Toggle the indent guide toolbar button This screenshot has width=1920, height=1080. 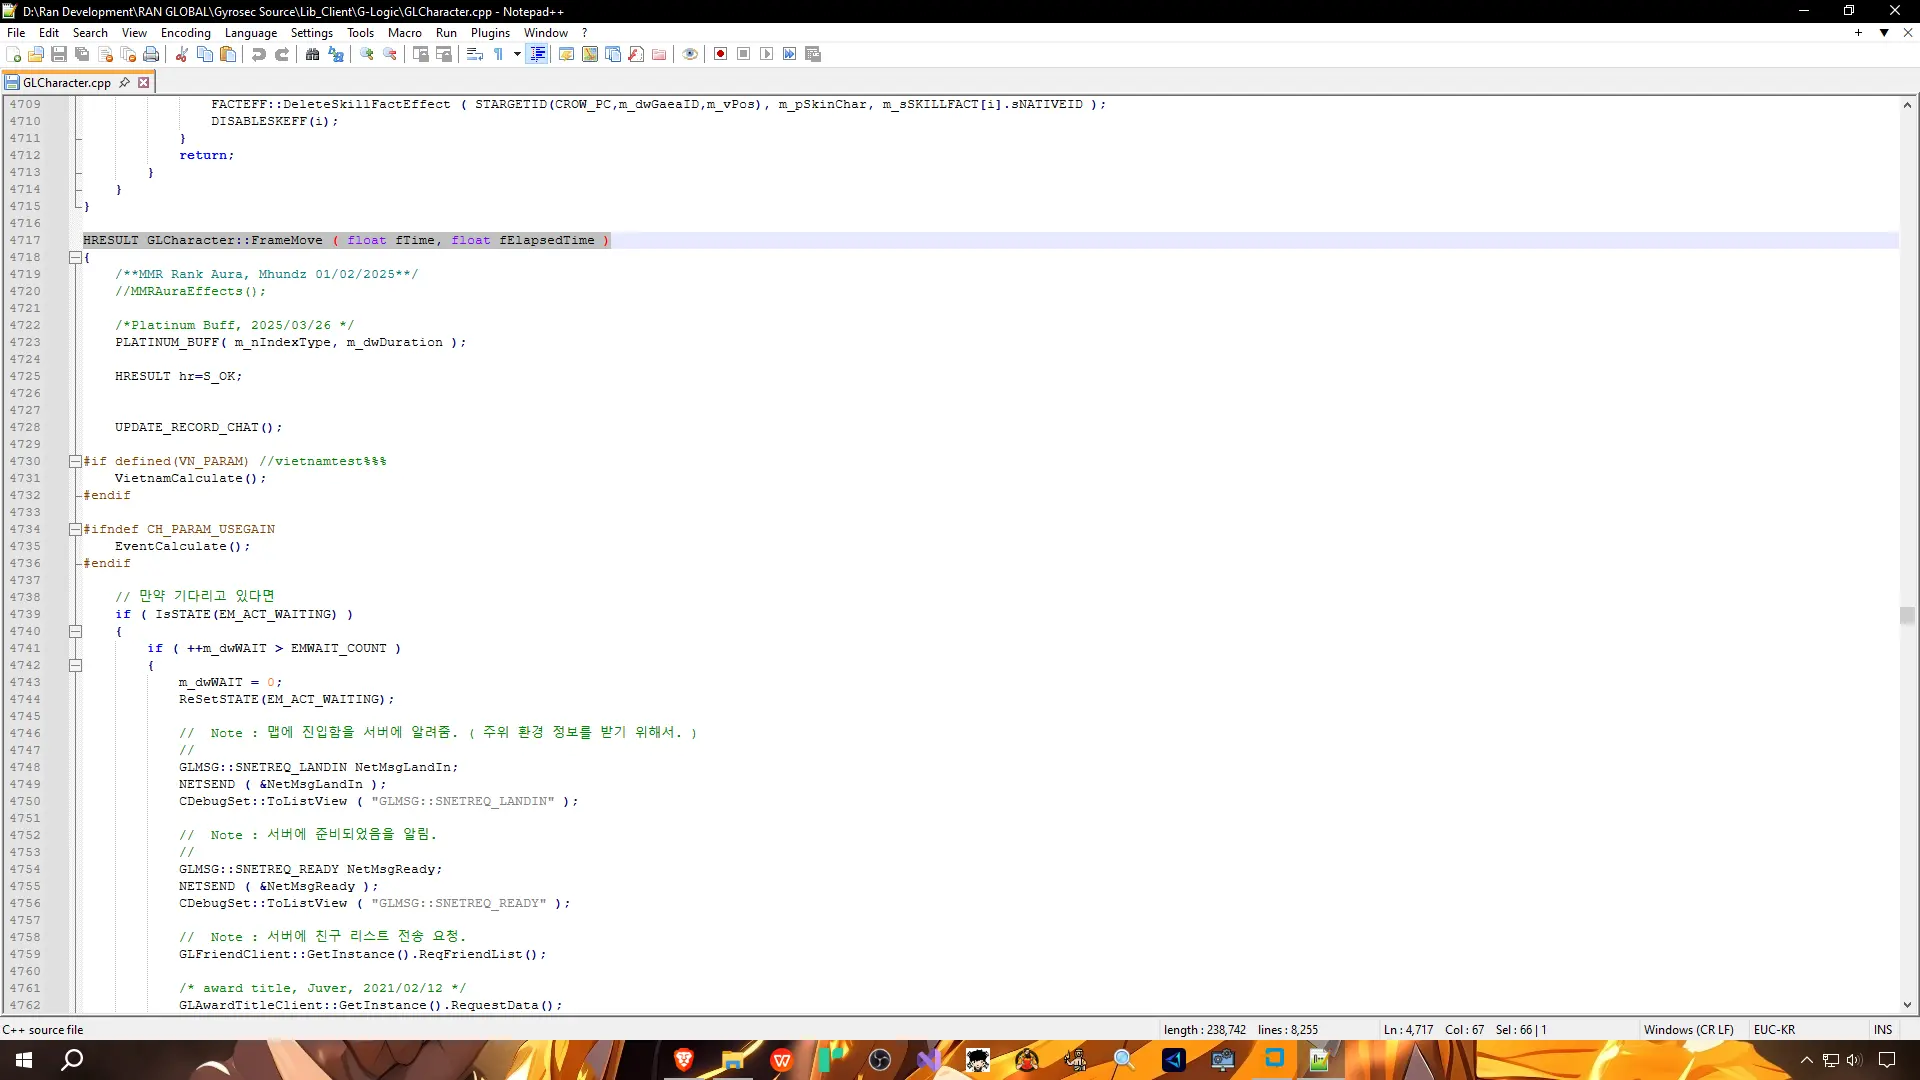click(x=537, y=54)
